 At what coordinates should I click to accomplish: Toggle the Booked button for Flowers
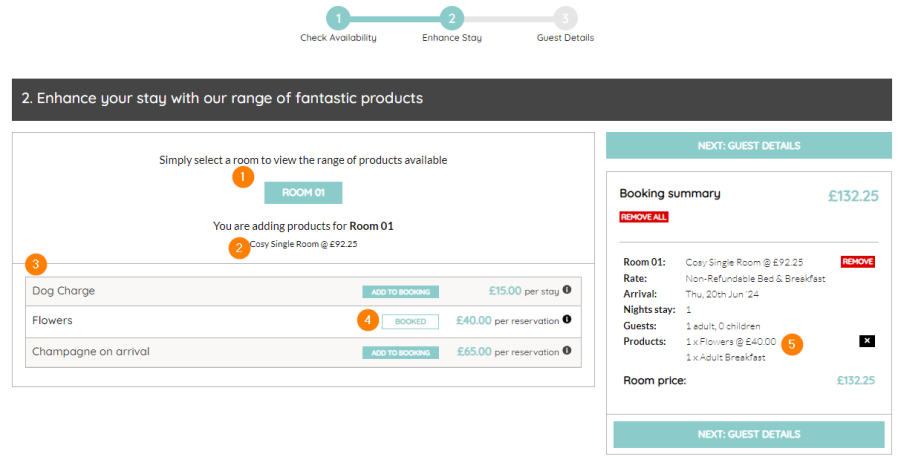coord(410,321)
